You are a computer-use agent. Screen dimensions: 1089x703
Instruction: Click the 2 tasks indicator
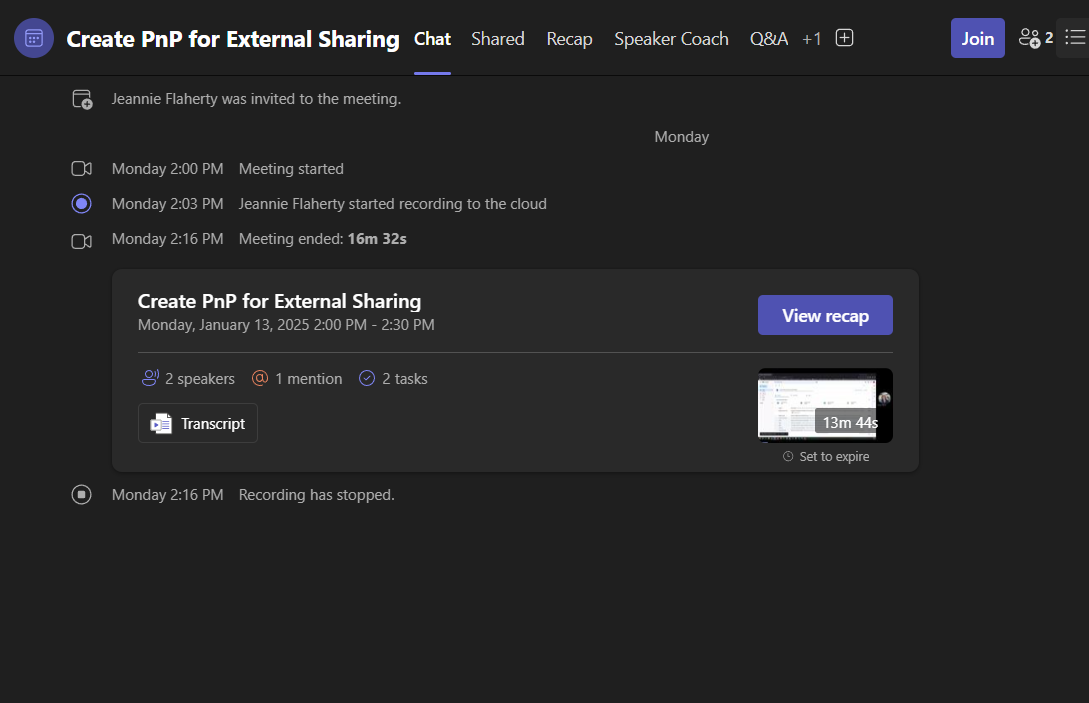pos(393,379)
